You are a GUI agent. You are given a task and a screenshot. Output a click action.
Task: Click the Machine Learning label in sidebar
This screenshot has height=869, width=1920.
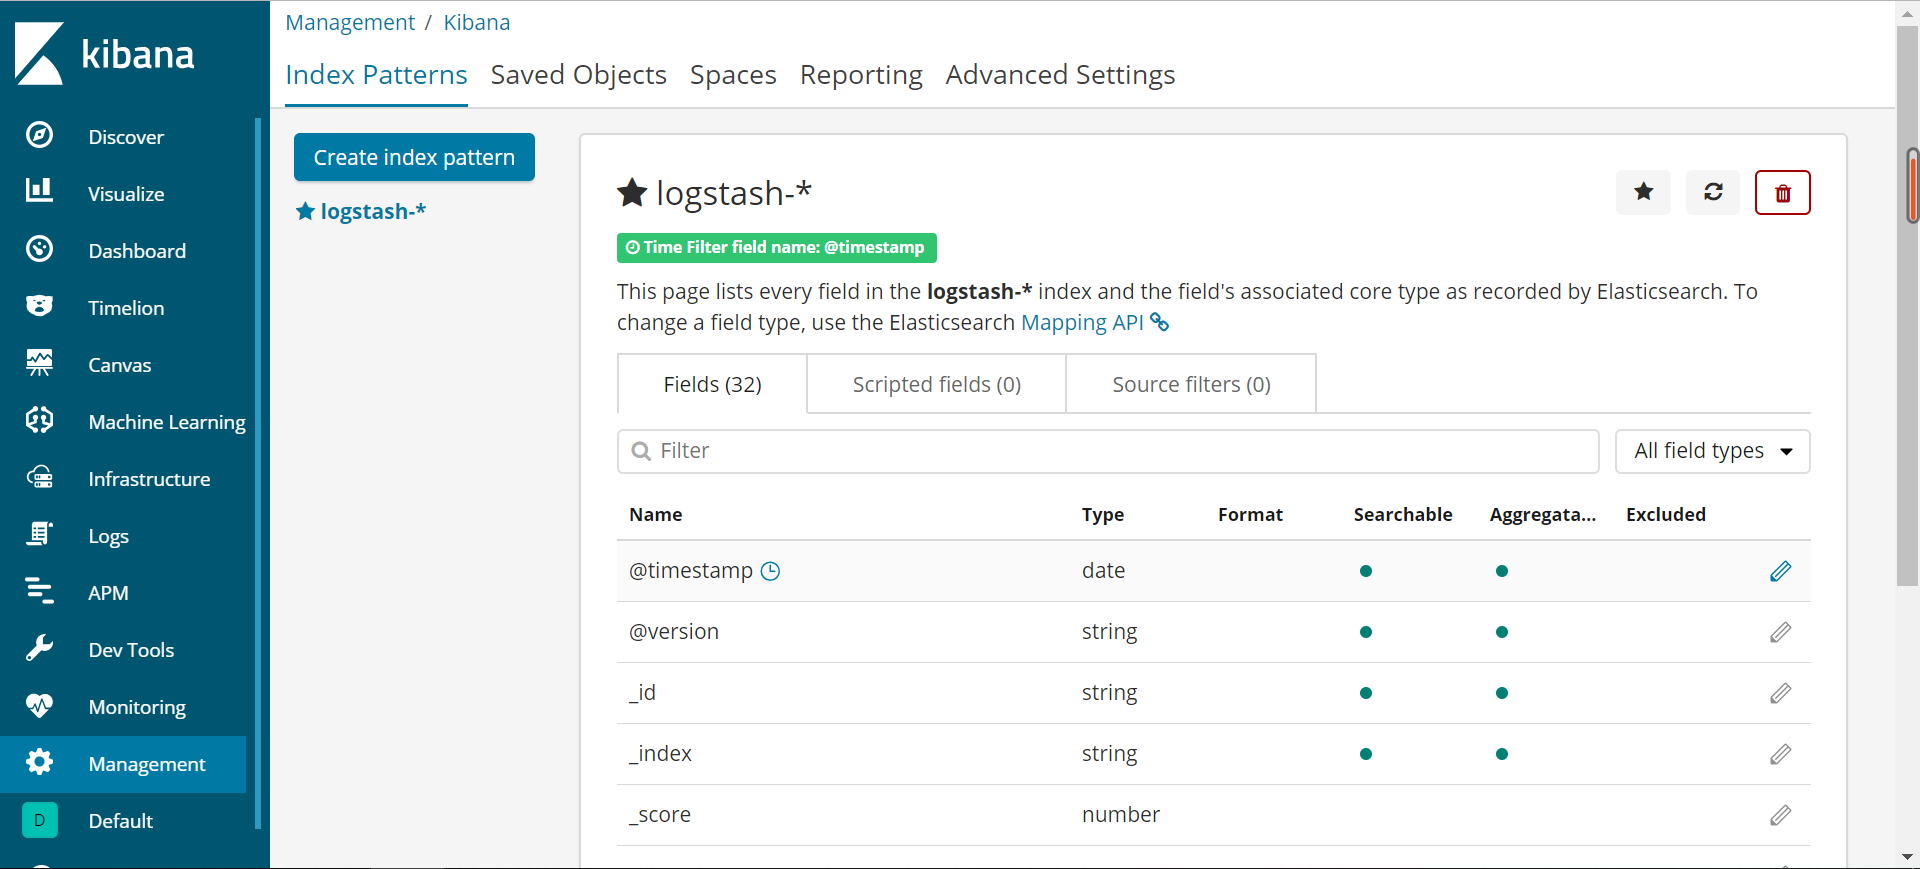tap(167, 422)
